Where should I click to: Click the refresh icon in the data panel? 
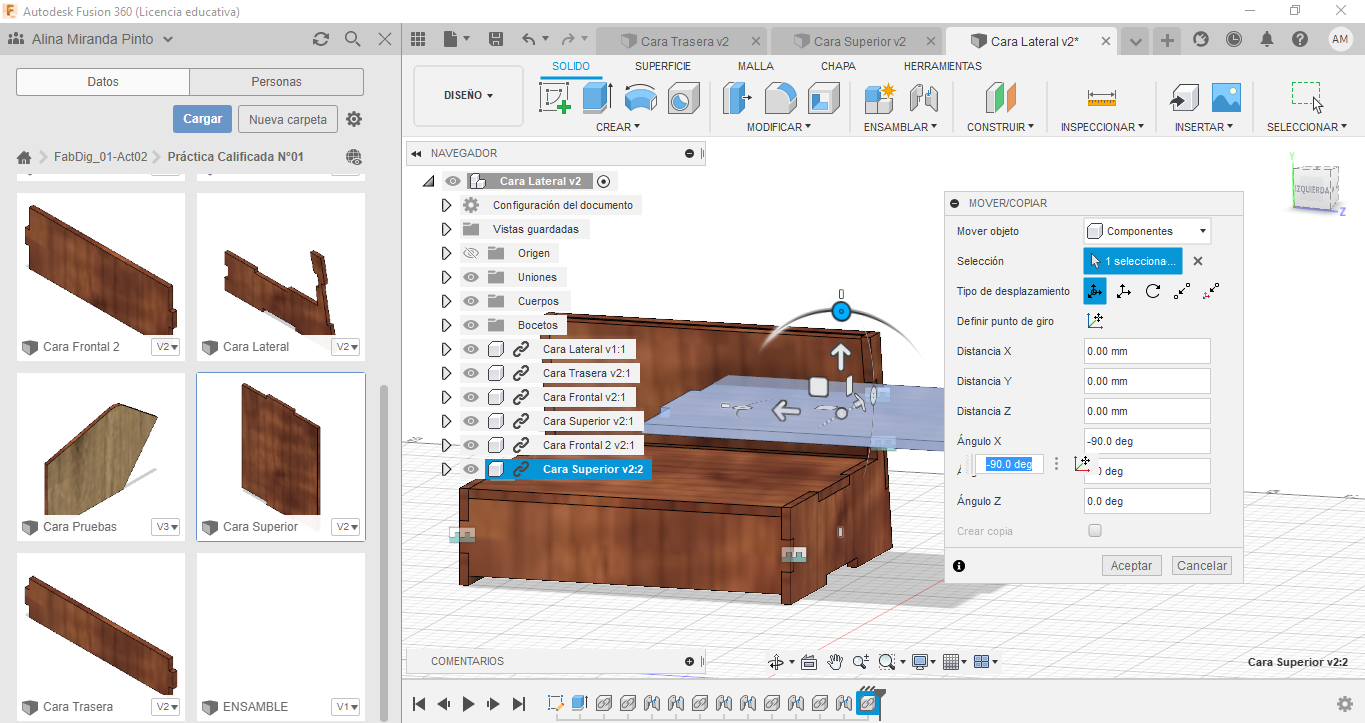(321, 39)
